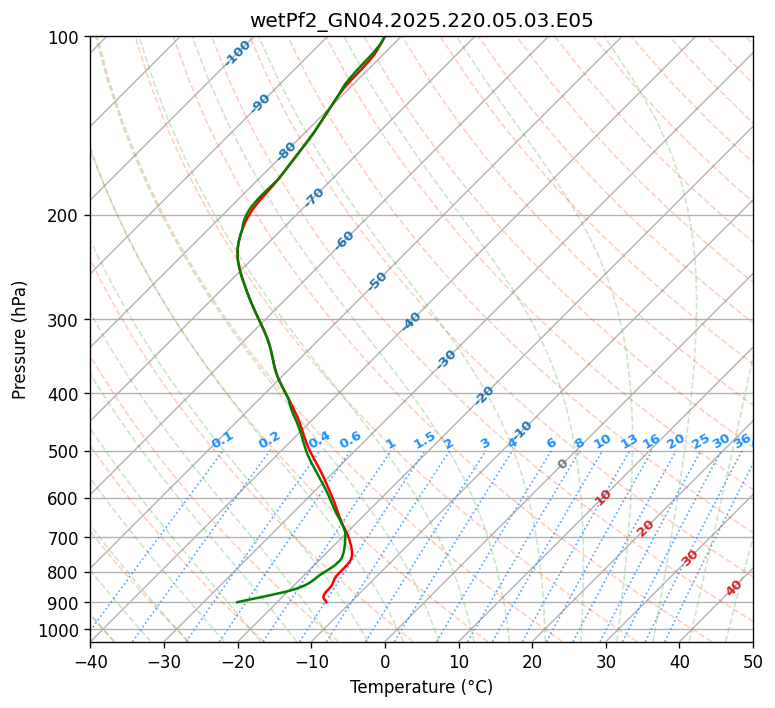The height and width of the screenshot is (708, 775).
Task: Click the 13 mixing ratio label
Action: (x=629, y=441)
